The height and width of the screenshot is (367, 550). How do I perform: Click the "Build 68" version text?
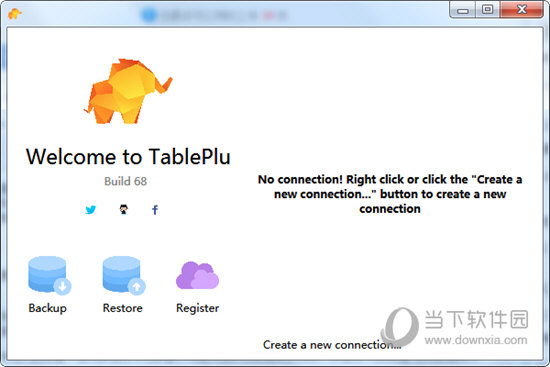pyautogui.click(x=126, y=181)
